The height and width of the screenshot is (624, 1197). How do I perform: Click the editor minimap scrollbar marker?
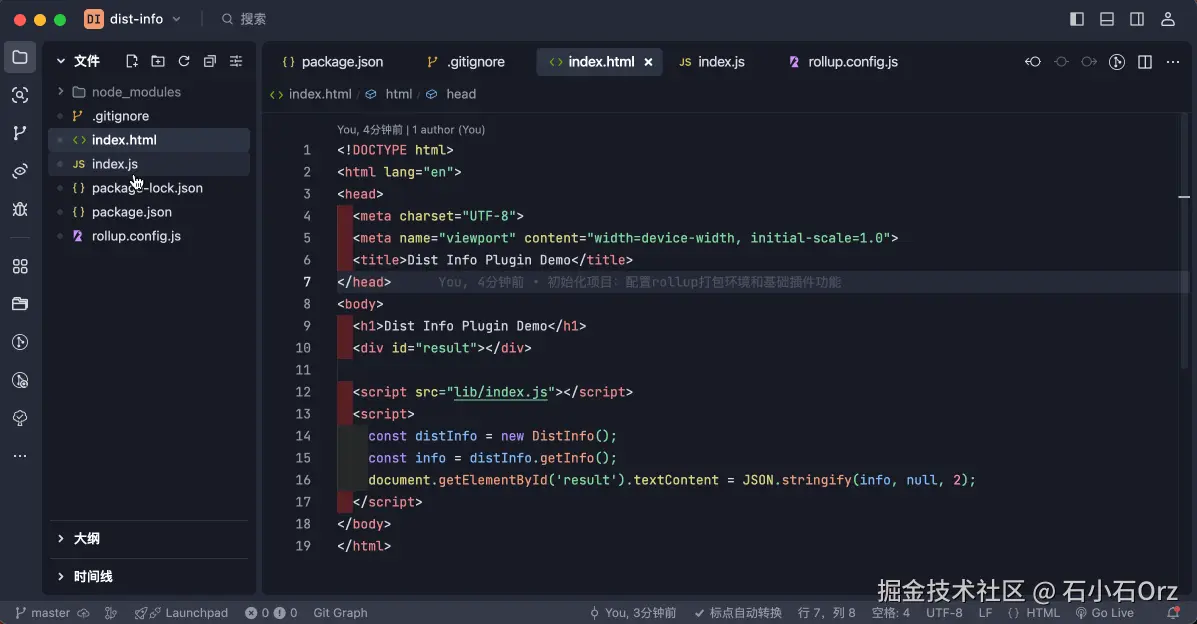click(1184, 197)
